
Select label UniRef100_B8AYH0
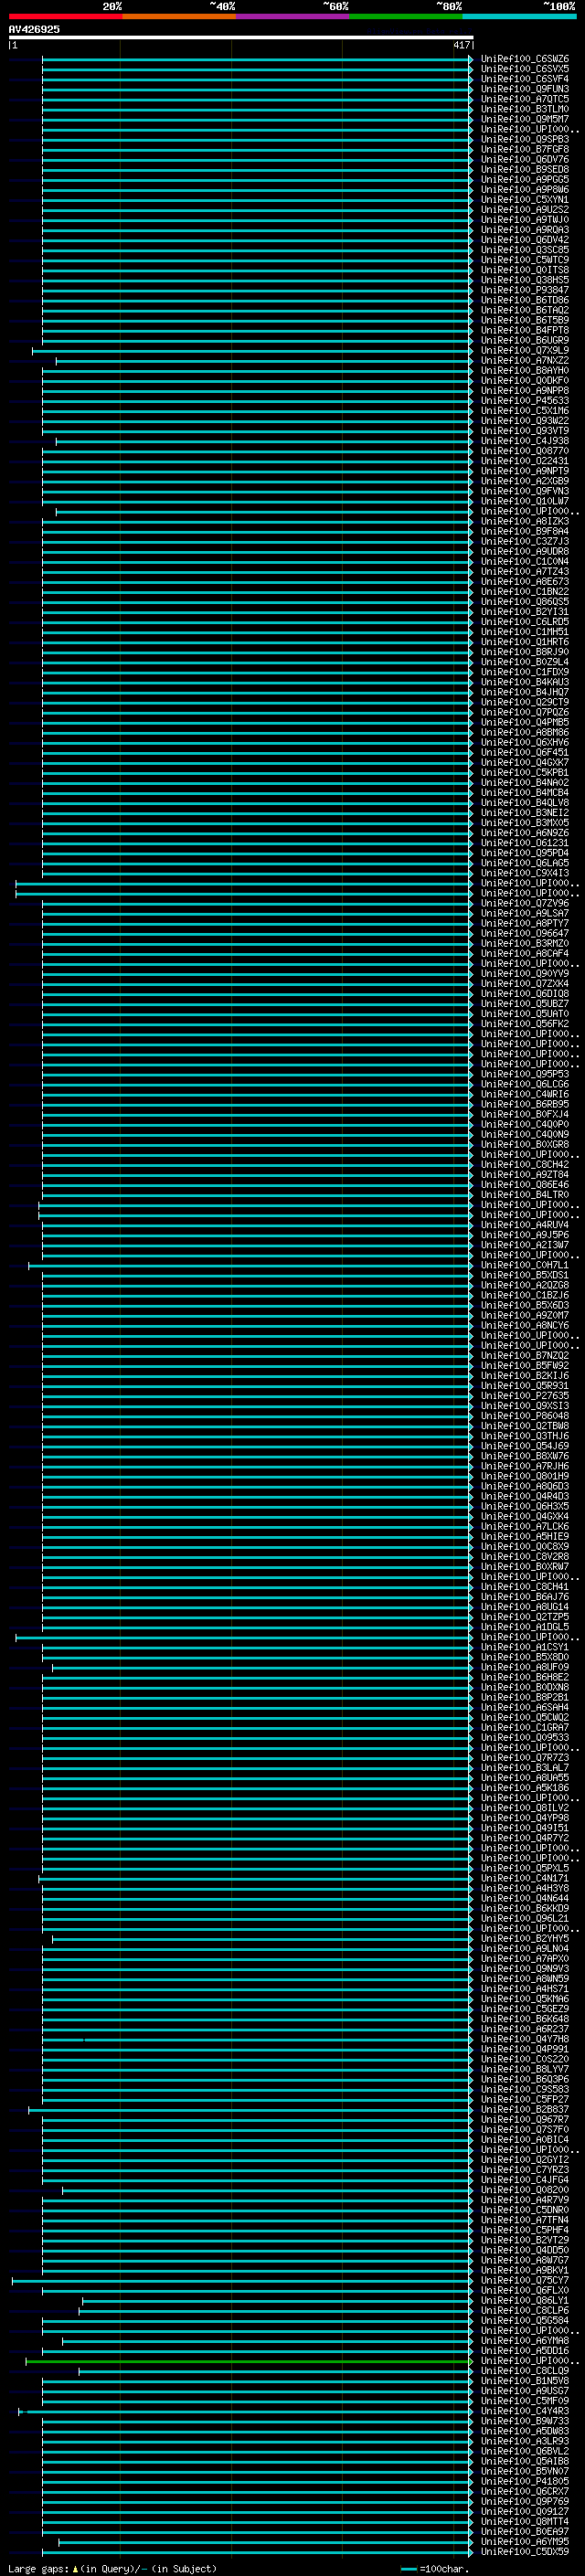tap(525, 370)
